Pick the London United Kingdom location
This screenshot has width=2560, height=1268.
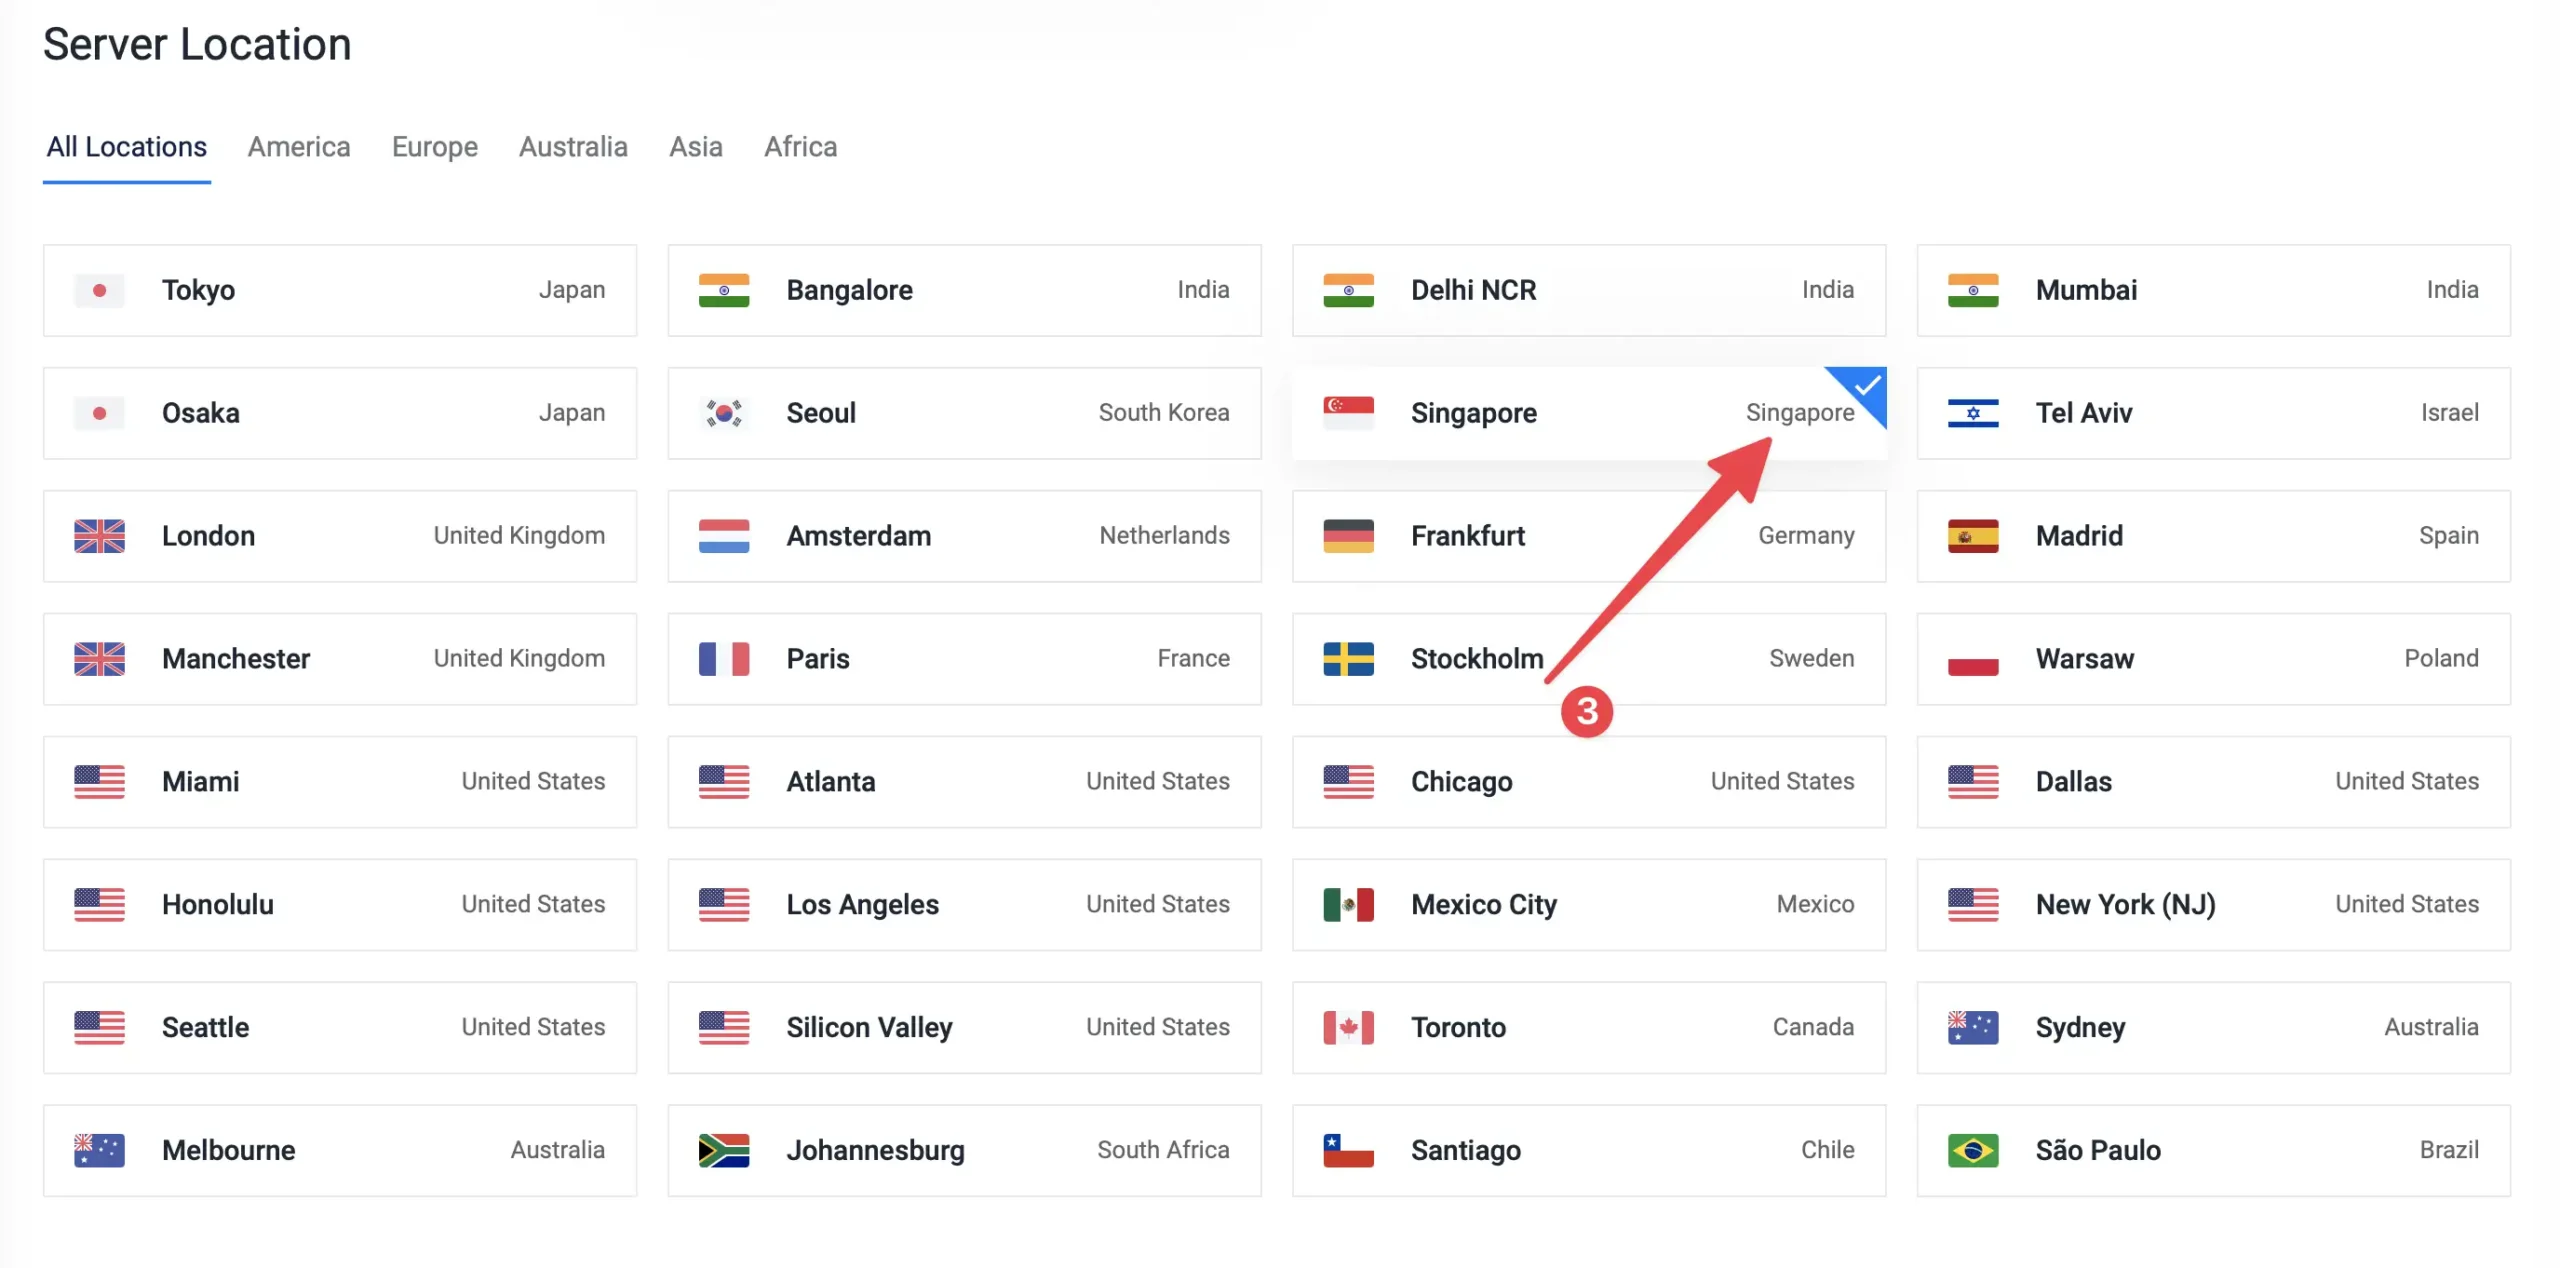point(339,536)
